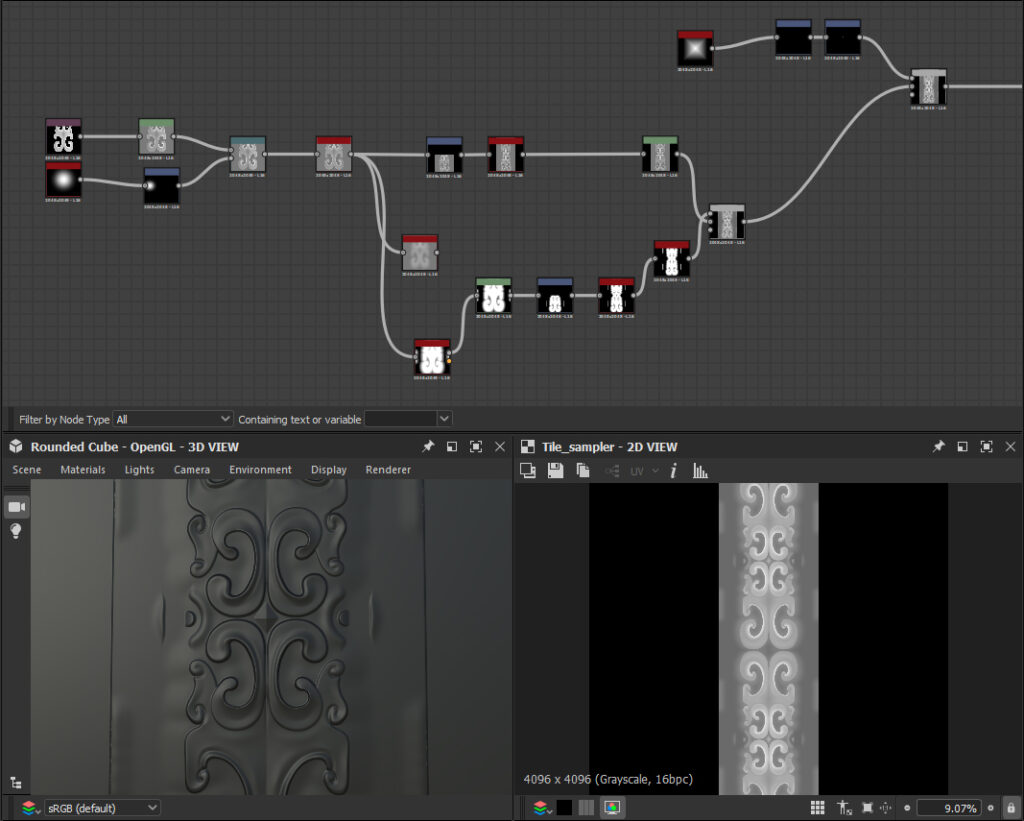Viewport: 1024px width, 821px height.
Task: Toggle the zoom lock padlock in 2D View
Action: click(1011, 807)
